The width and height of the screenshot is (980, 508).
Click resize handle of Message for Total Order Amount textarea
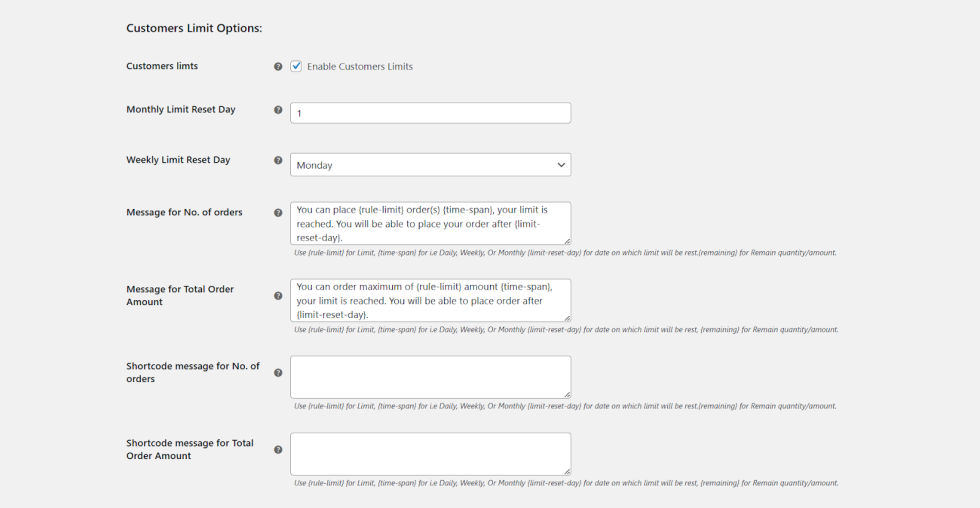point(567,318)
